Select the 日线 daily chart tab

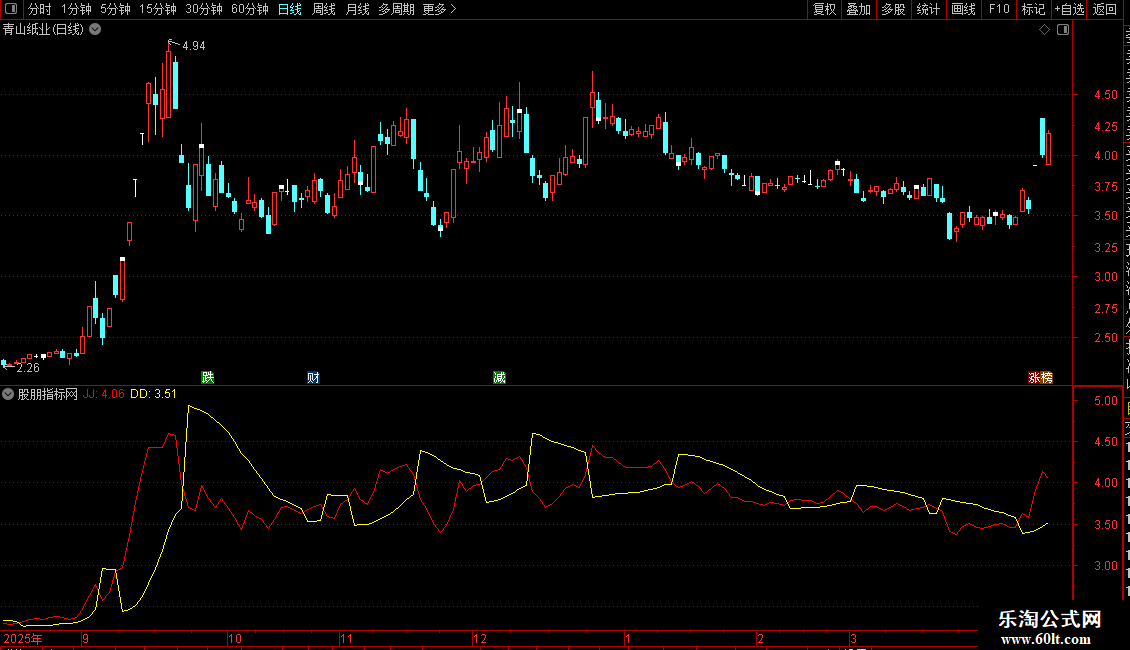pos(290,9)
